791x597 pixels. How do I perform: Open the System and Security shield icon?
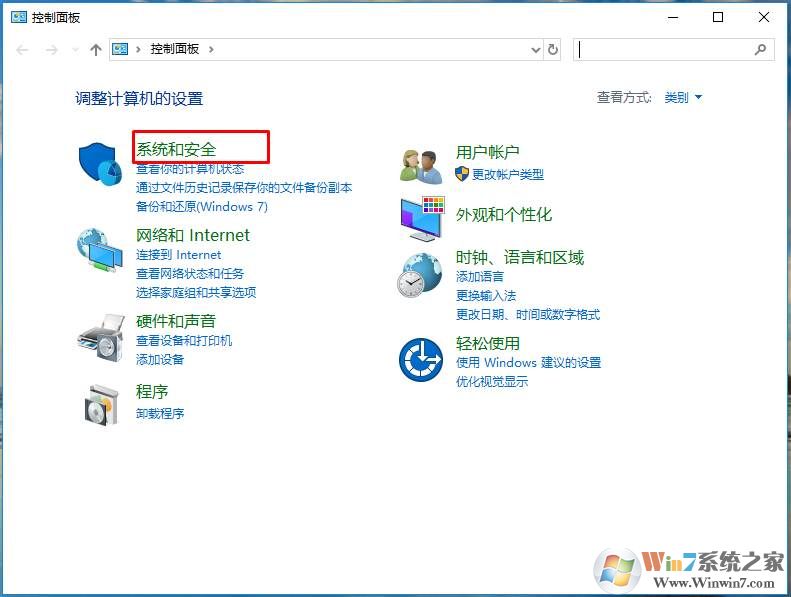pos(100,164)
